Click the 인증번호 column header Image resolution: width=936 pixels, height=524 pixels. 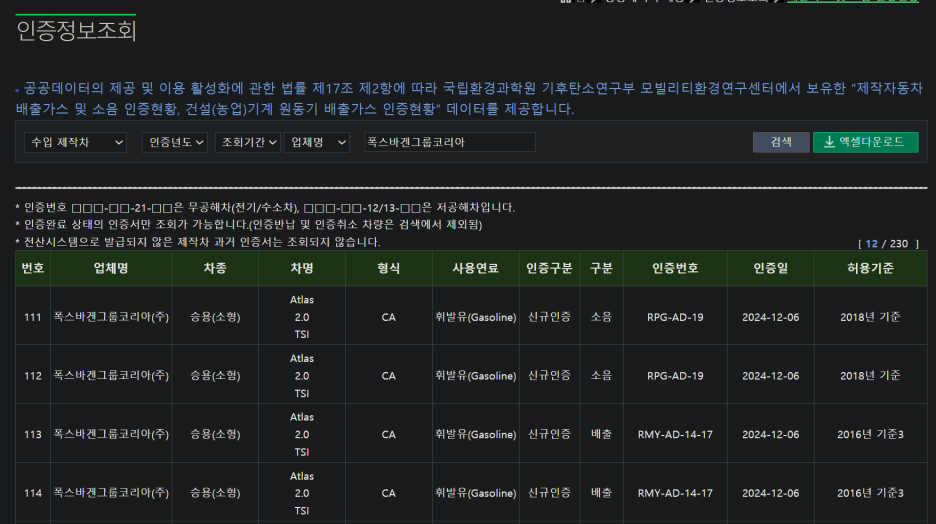click(675, 269)
